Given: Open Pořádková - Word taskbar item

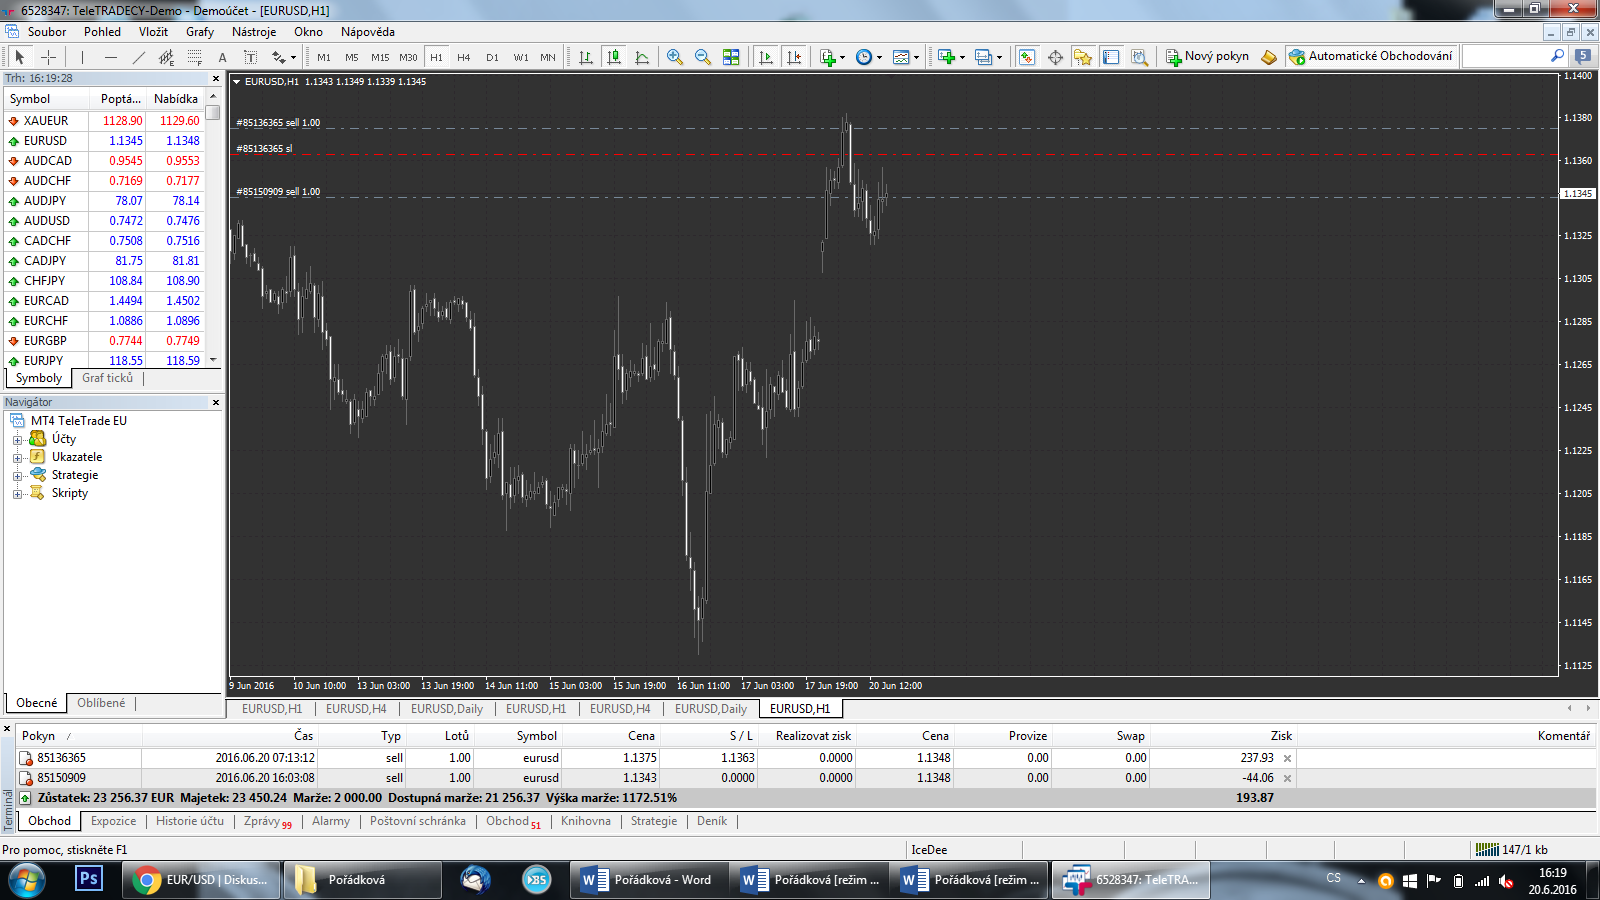Looking at the screenshot, I should pyautogui.click(x=650, y=880).
